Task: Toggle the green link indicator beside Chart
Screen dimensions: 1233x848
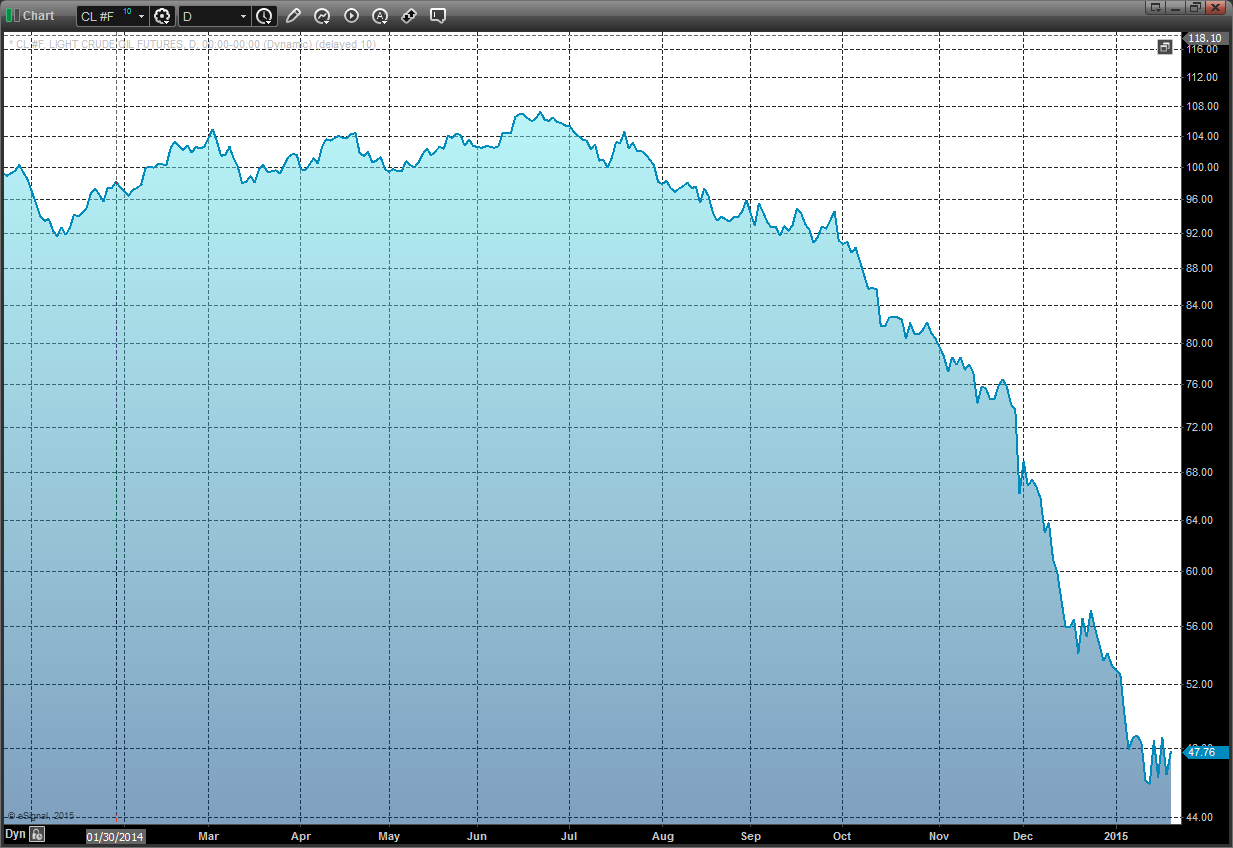Action: [x=11, y=16]
